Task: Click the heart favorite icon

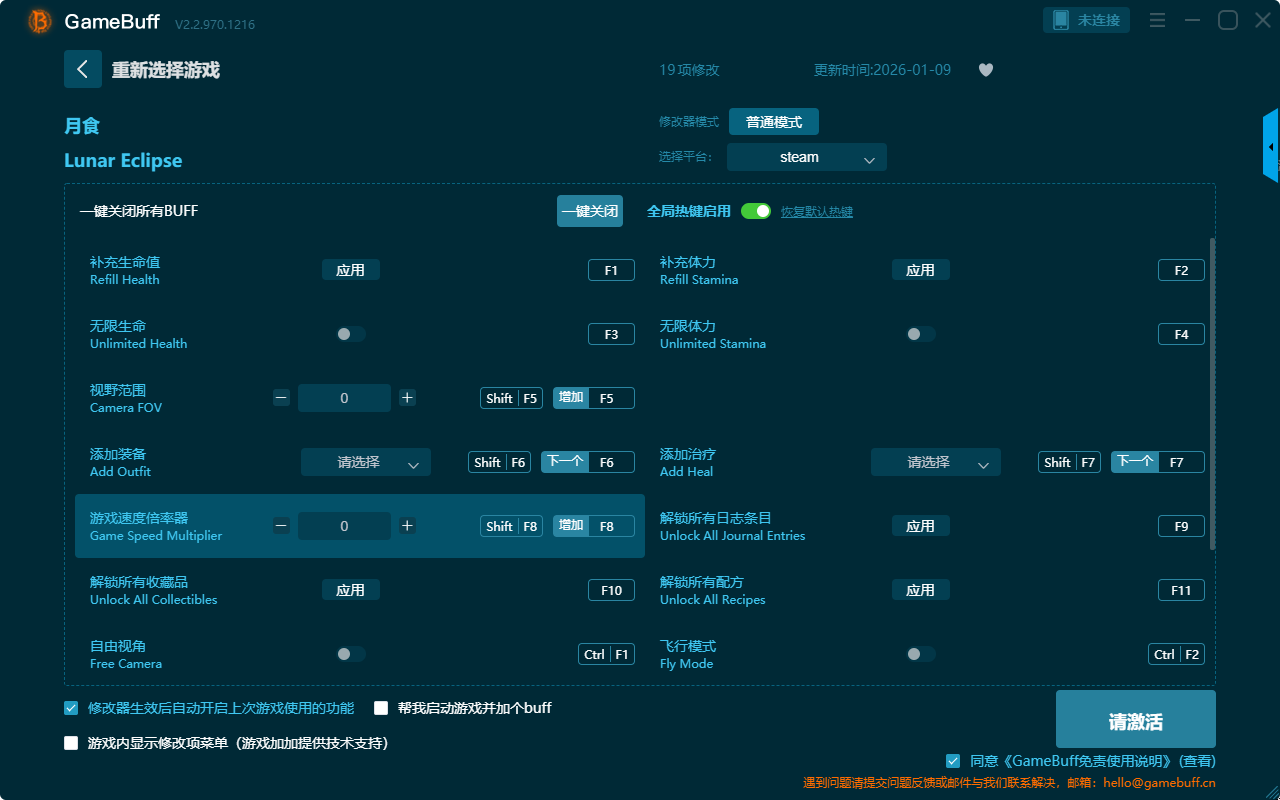Action: 985,70
